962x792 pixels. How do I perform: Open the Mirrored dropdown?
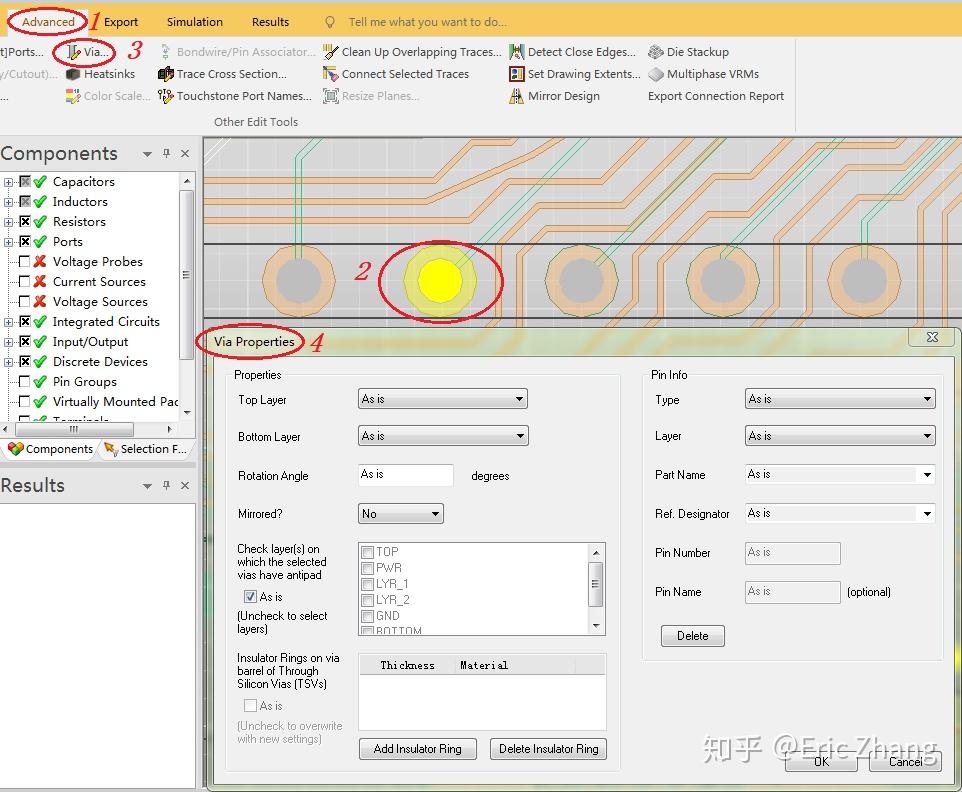(401, 514)
